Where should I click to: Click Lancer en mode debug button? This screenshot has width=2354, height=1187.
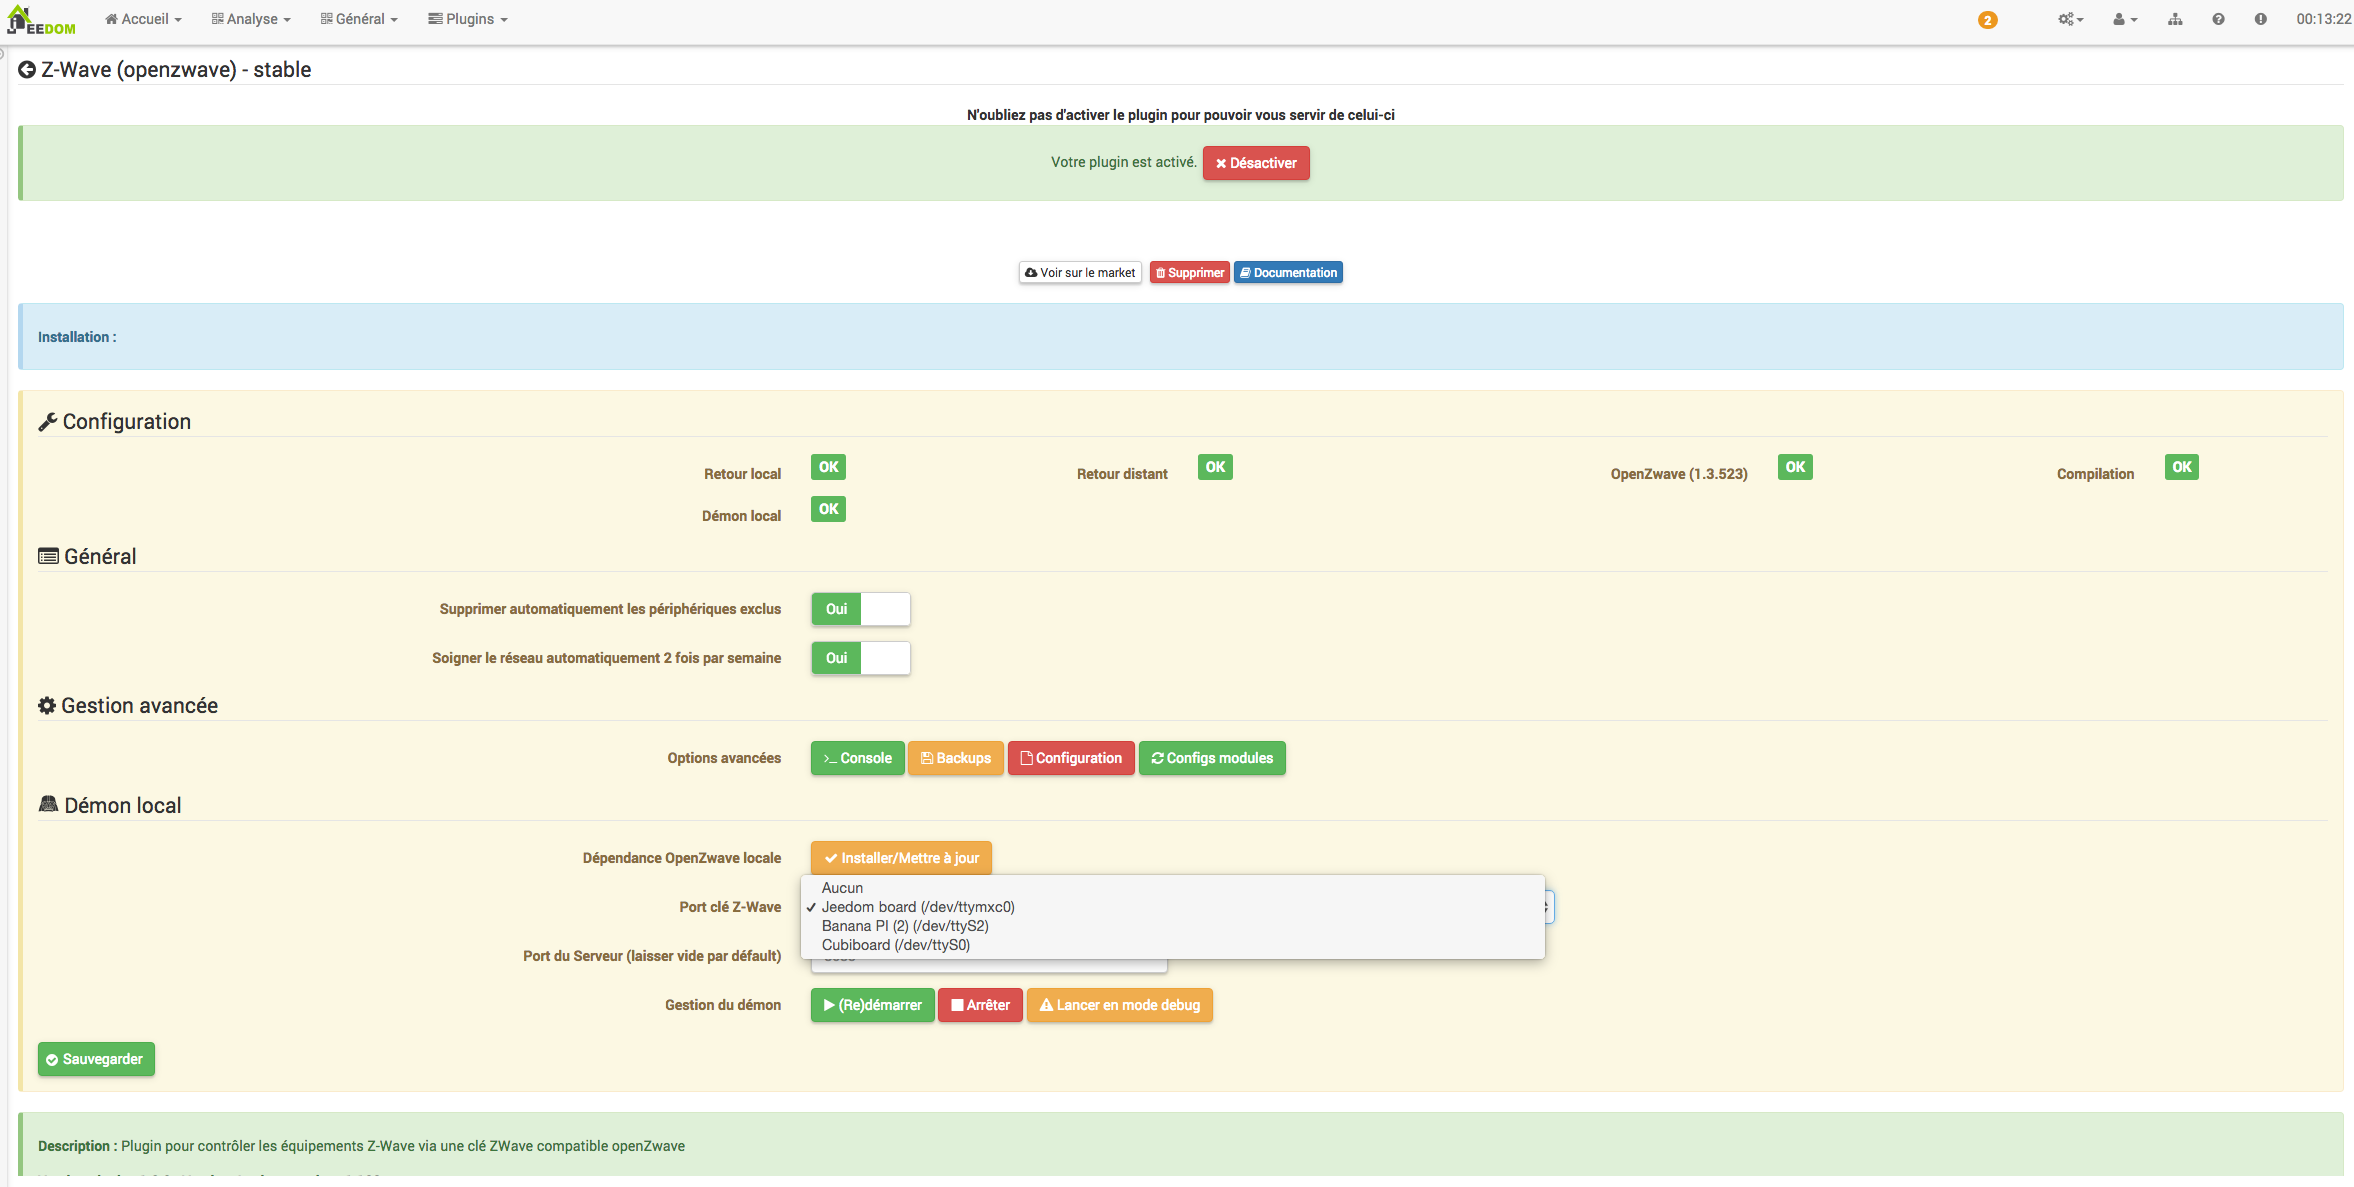point(1120,1005)
